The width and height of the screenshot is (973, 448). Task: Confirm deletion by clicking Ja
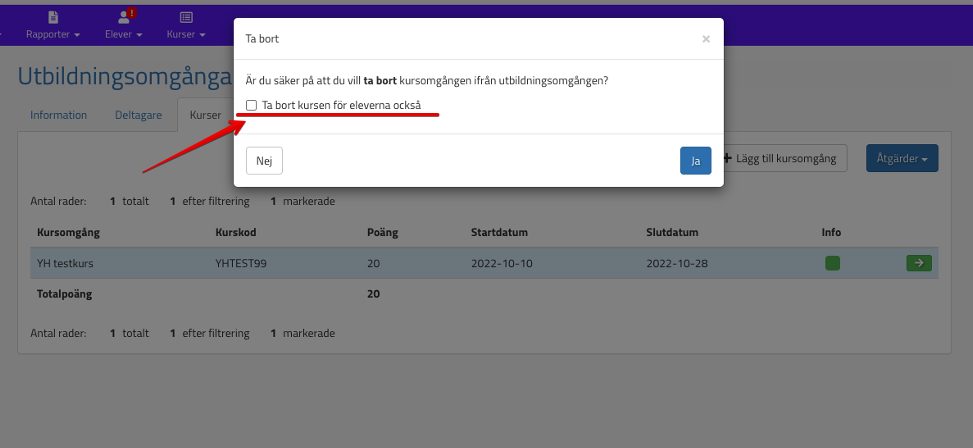[695, 160]
